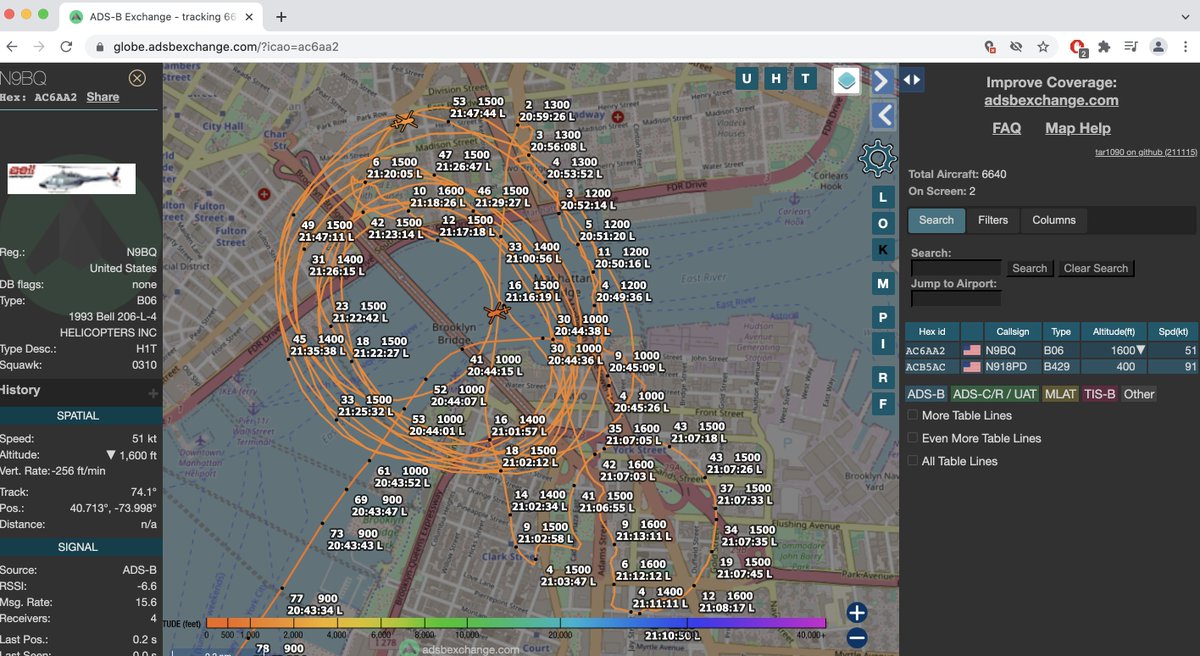Open the Map Help link
Image resolution: width=1200 pixels, height=656 pixels.
(1078, 128)
